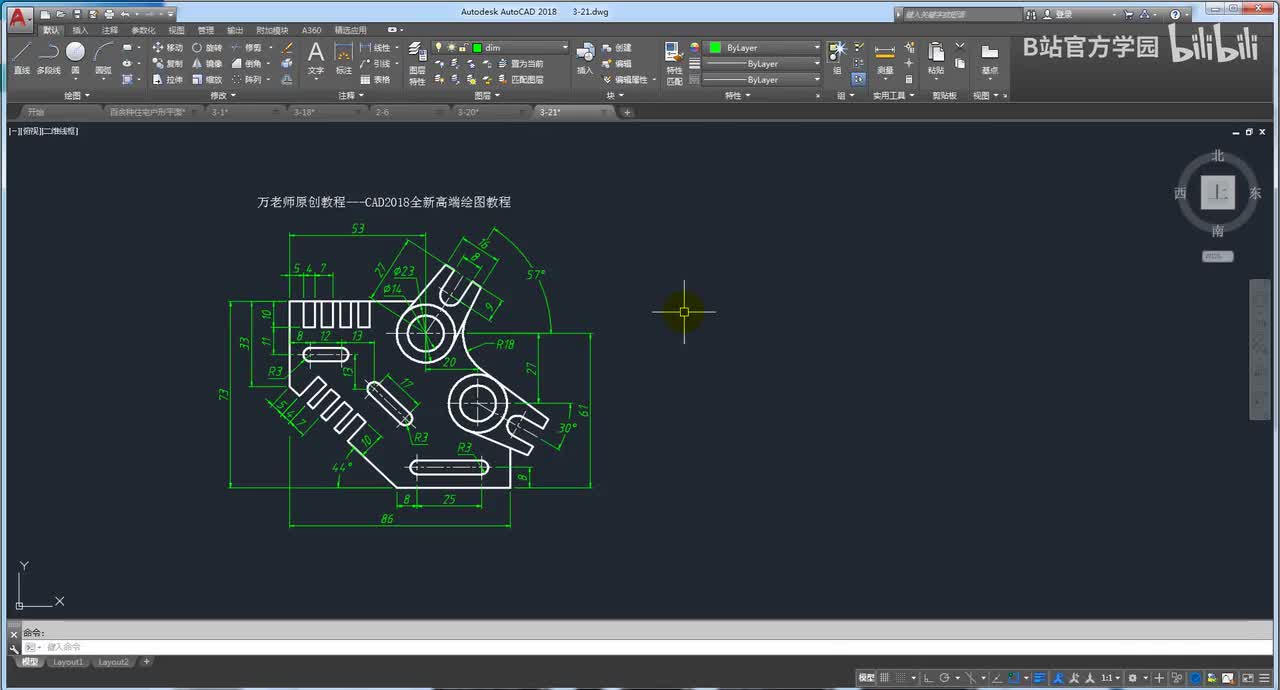Click the Insert block (插入) icon

pyautogui.click(x=585, y=58)
